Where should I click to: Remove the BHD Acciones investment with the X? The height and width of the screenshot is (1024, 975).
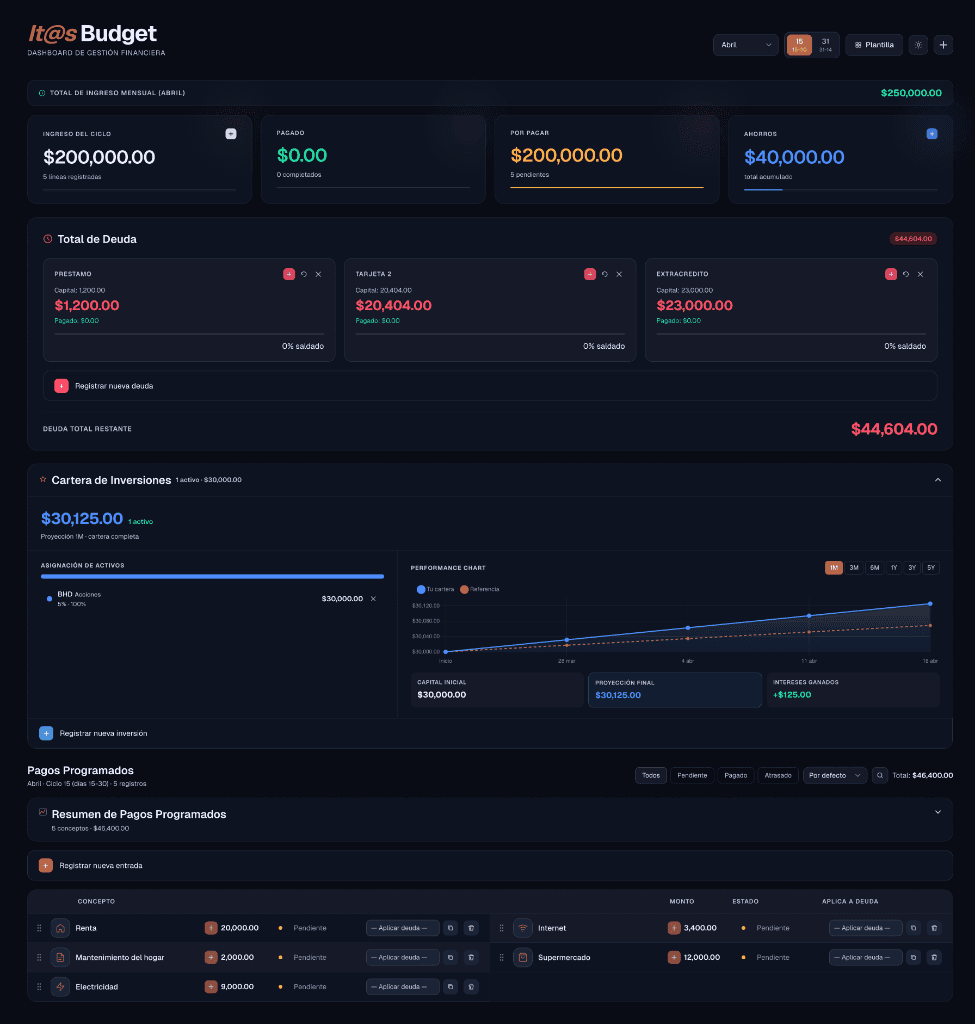pyautogui.click(x=375, y=598)
